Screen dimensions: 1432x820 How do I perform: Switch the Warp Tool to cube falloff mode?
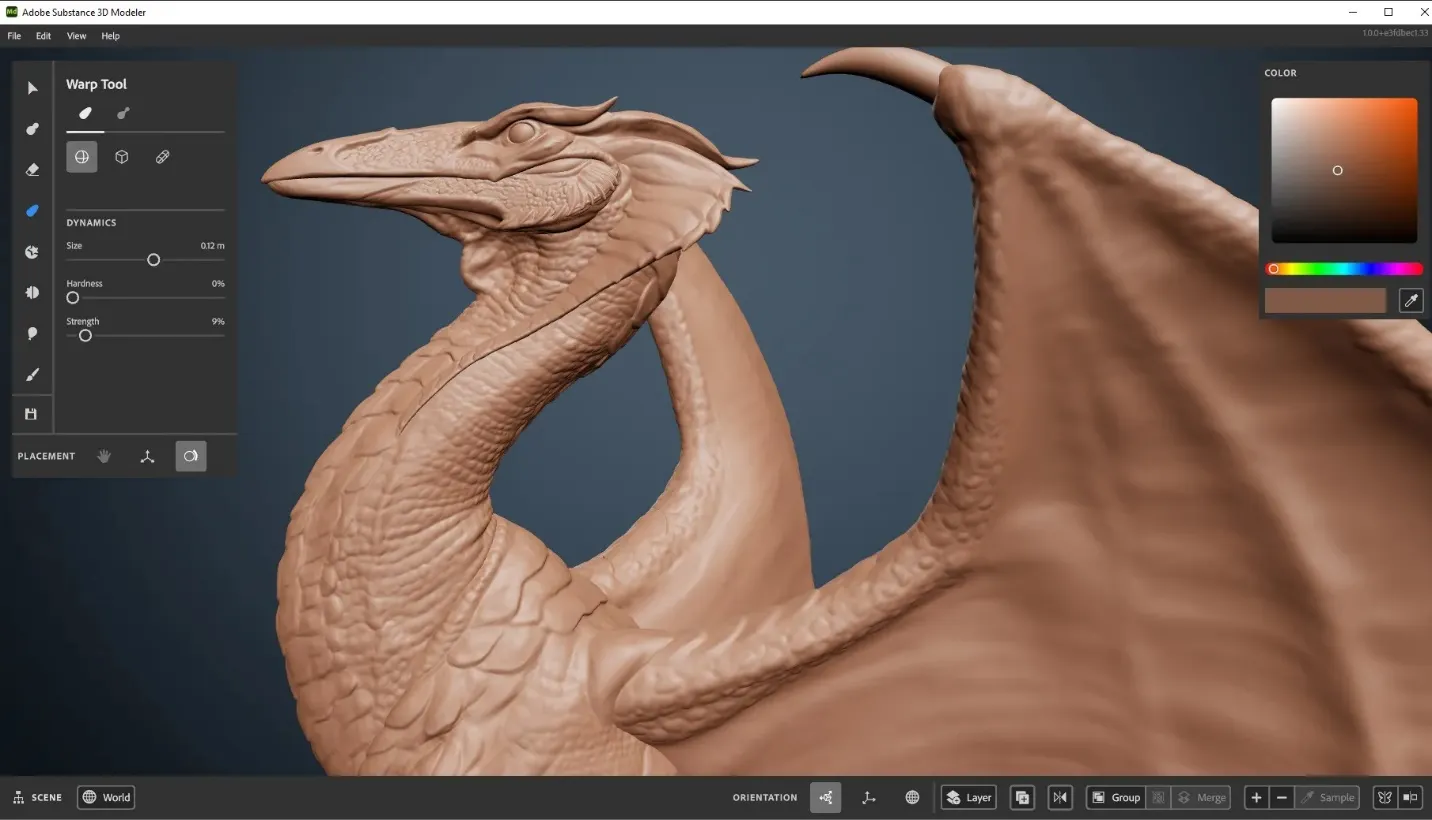120,156
